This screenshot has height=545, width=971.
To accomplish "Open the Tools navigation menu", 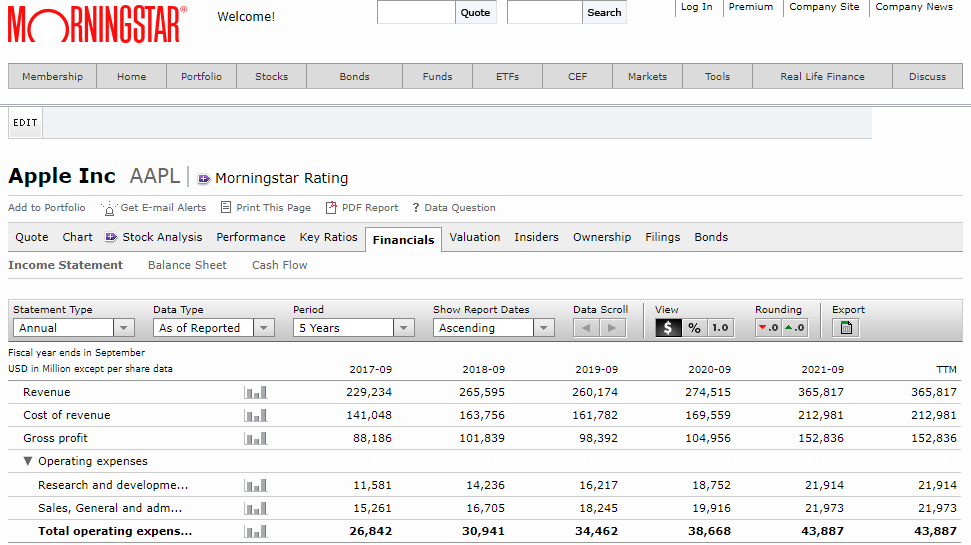I will 717,76.
